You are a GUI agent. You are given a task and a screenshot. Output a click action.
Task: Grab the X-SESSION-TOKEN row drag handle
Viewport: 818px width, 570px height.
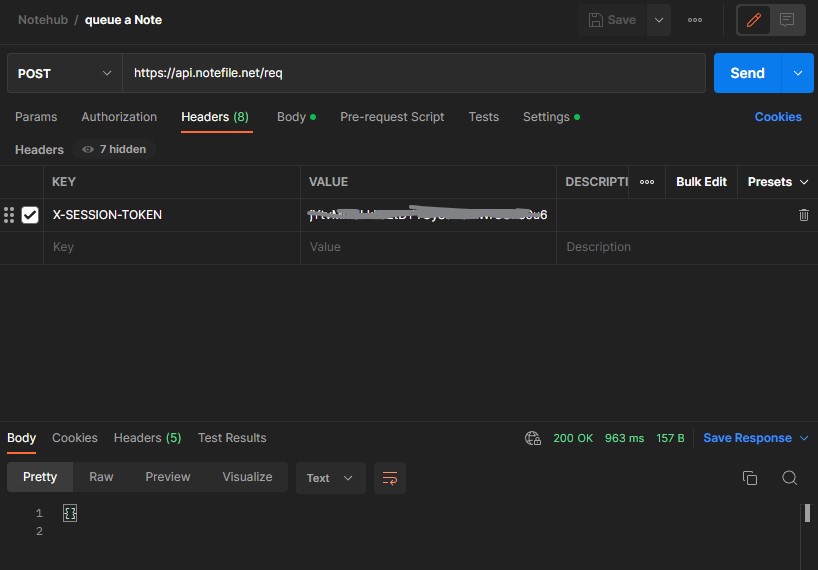[x=9, y=215]
